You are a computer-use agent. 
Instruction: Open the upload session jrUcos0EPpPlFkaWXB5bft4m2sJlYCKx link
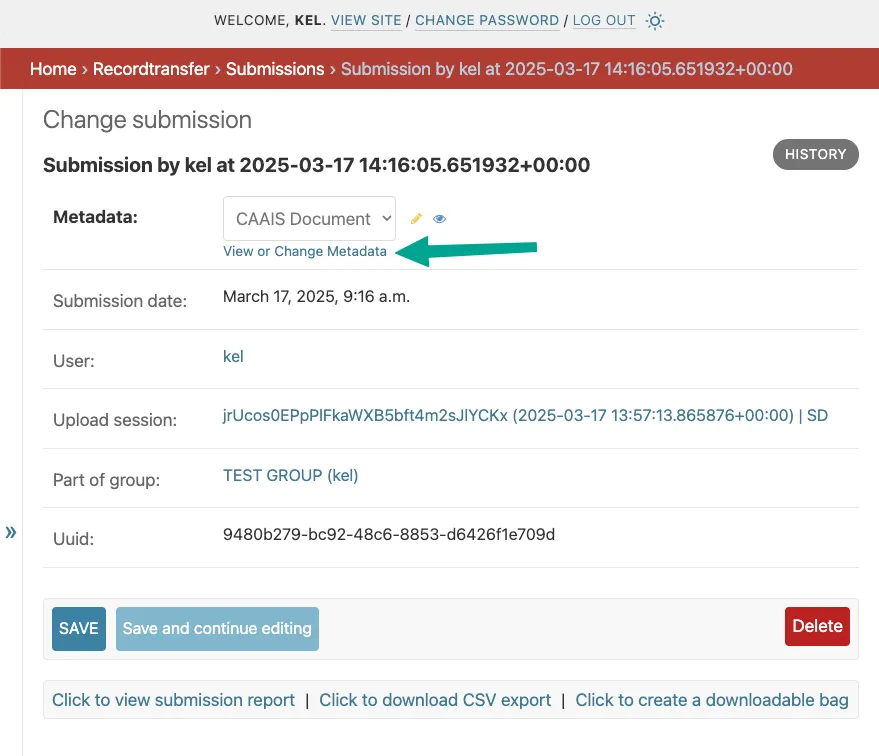525,415
